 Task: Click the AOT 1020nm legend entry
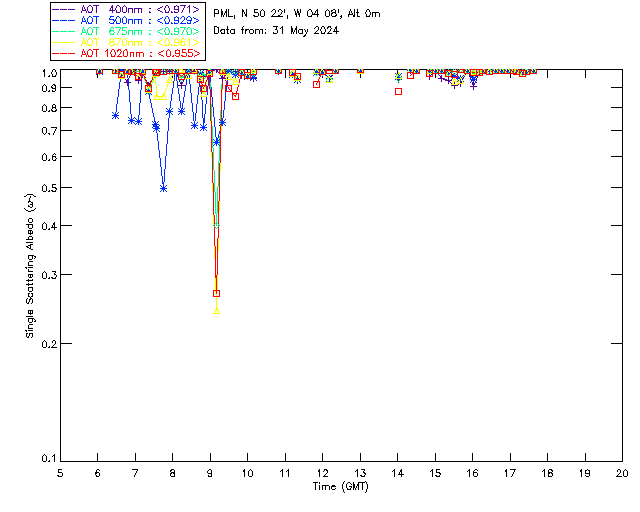(127, 53)
